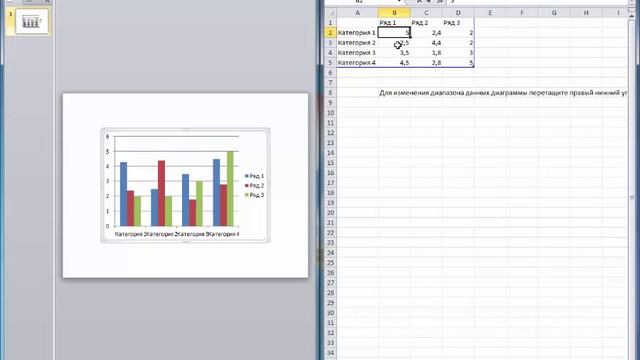Select column G header in Excel
The width and height of the screenshot is (640, 360).
(554, 13)
